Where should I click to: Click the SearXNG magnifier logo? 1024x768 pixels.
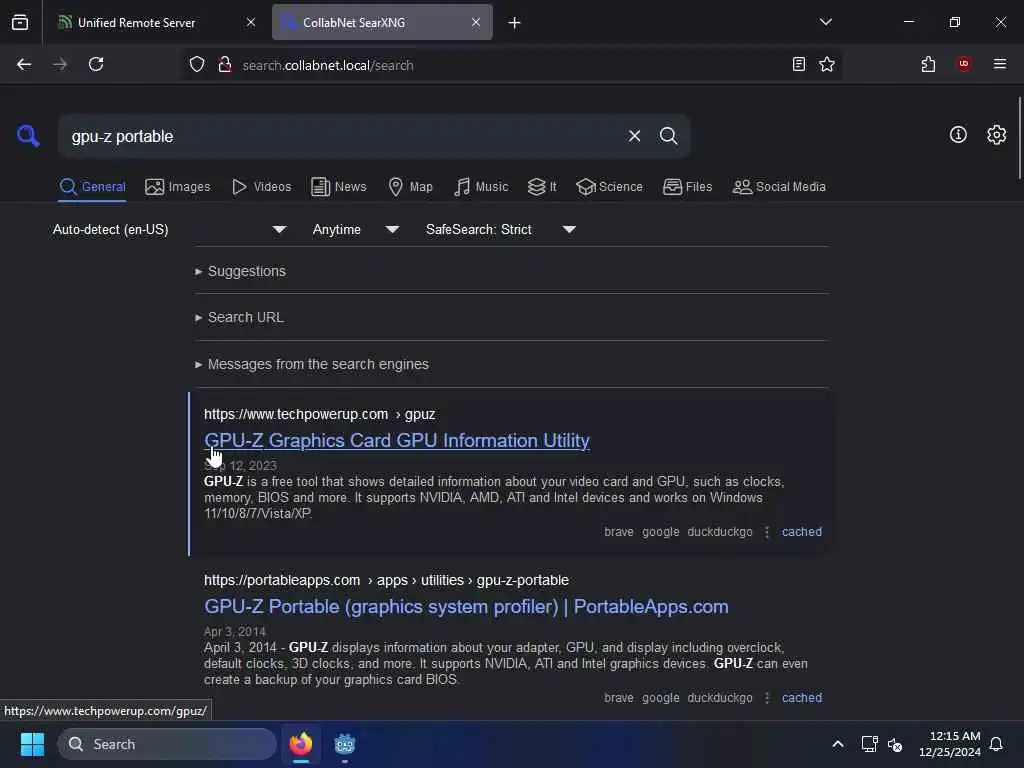click(28, 136)
